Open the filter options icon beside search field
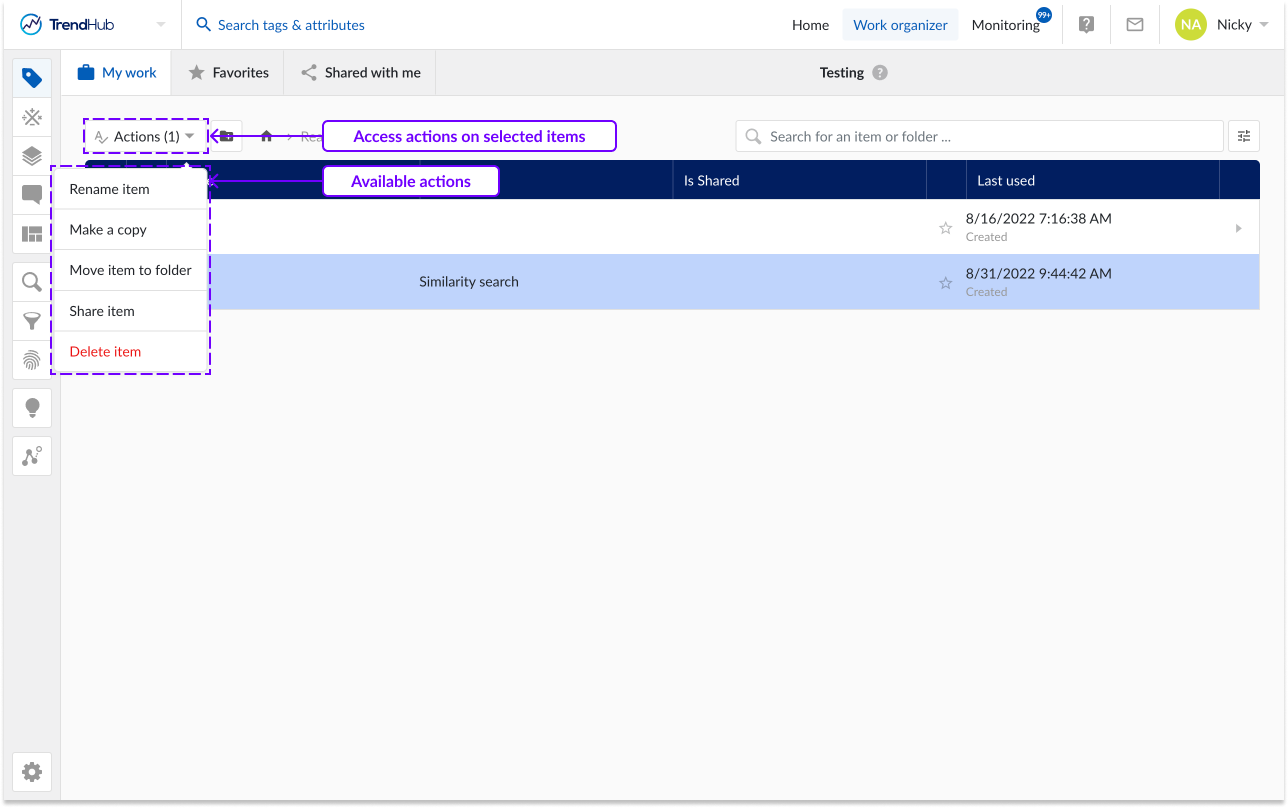The height and width of the screenshot is (808, 1288). (x=1244, y=136)
